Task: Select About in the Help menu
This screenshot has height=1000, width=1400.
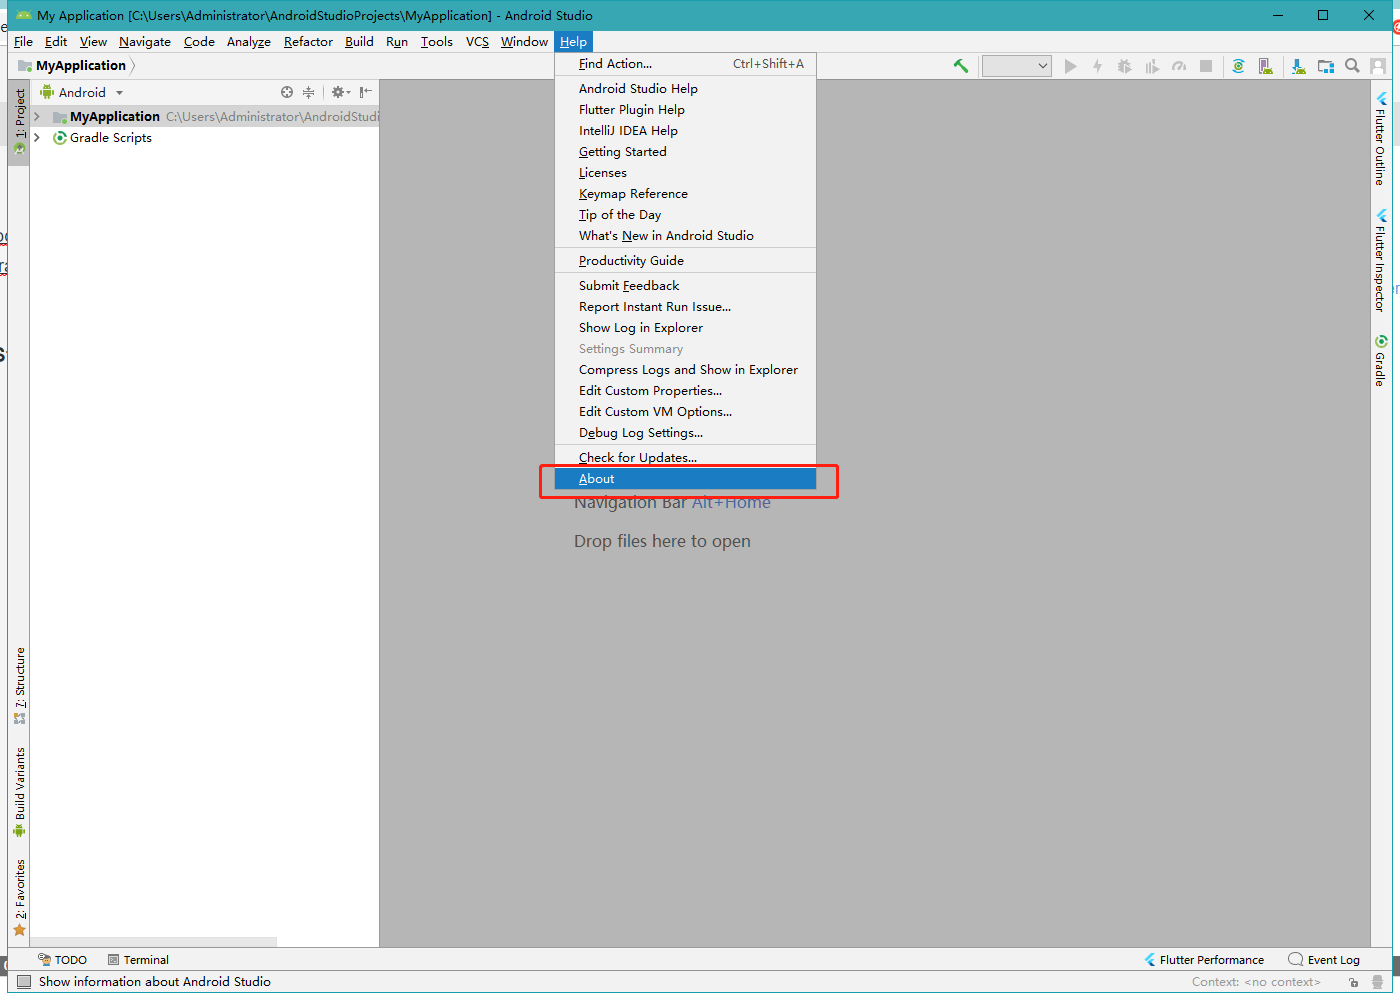Action: pos(686,479)
